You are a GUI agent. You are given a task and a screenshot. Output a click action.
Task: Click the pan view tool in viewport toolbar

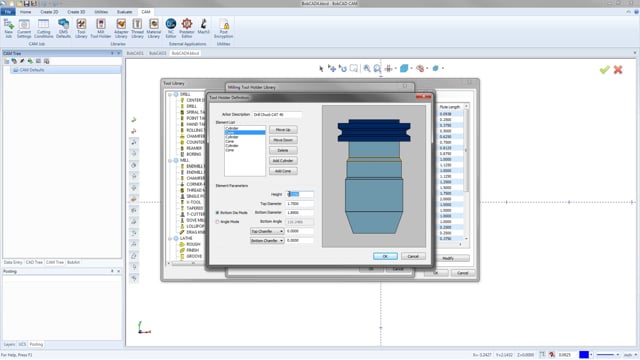point(332,69)
